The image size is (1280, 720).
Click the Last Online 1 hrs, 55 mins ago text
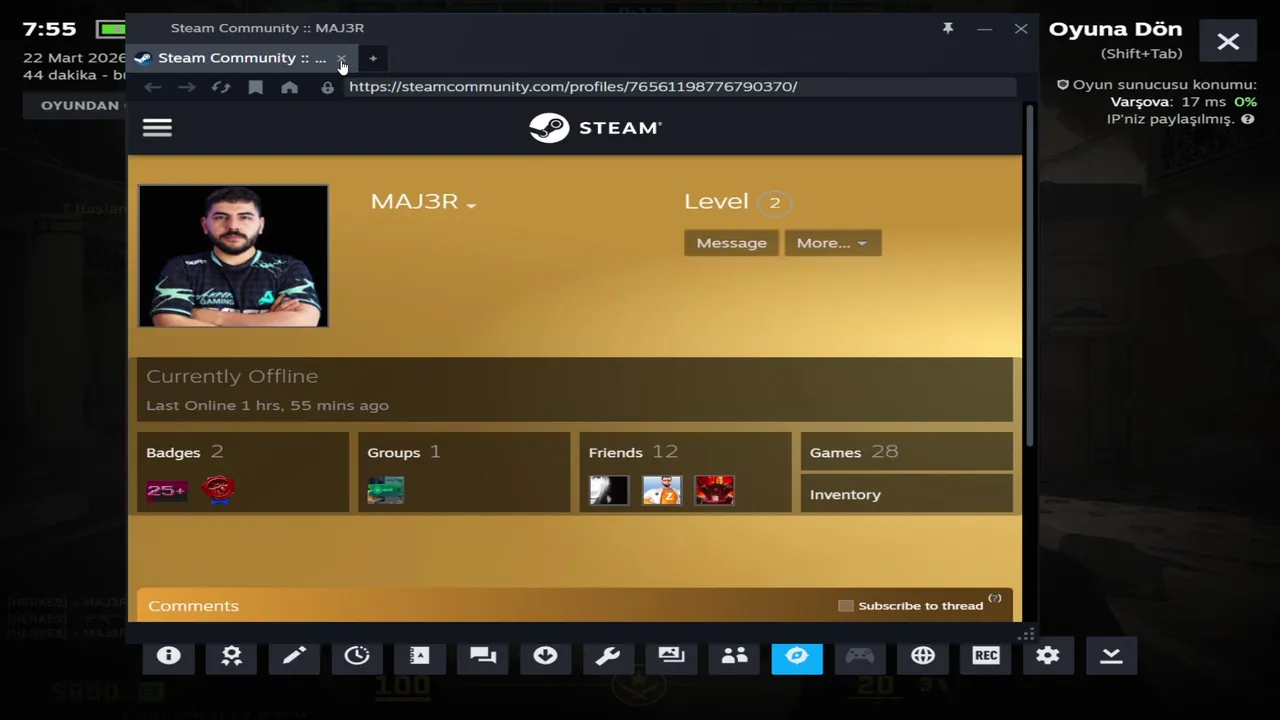click(x=267, y=405)
